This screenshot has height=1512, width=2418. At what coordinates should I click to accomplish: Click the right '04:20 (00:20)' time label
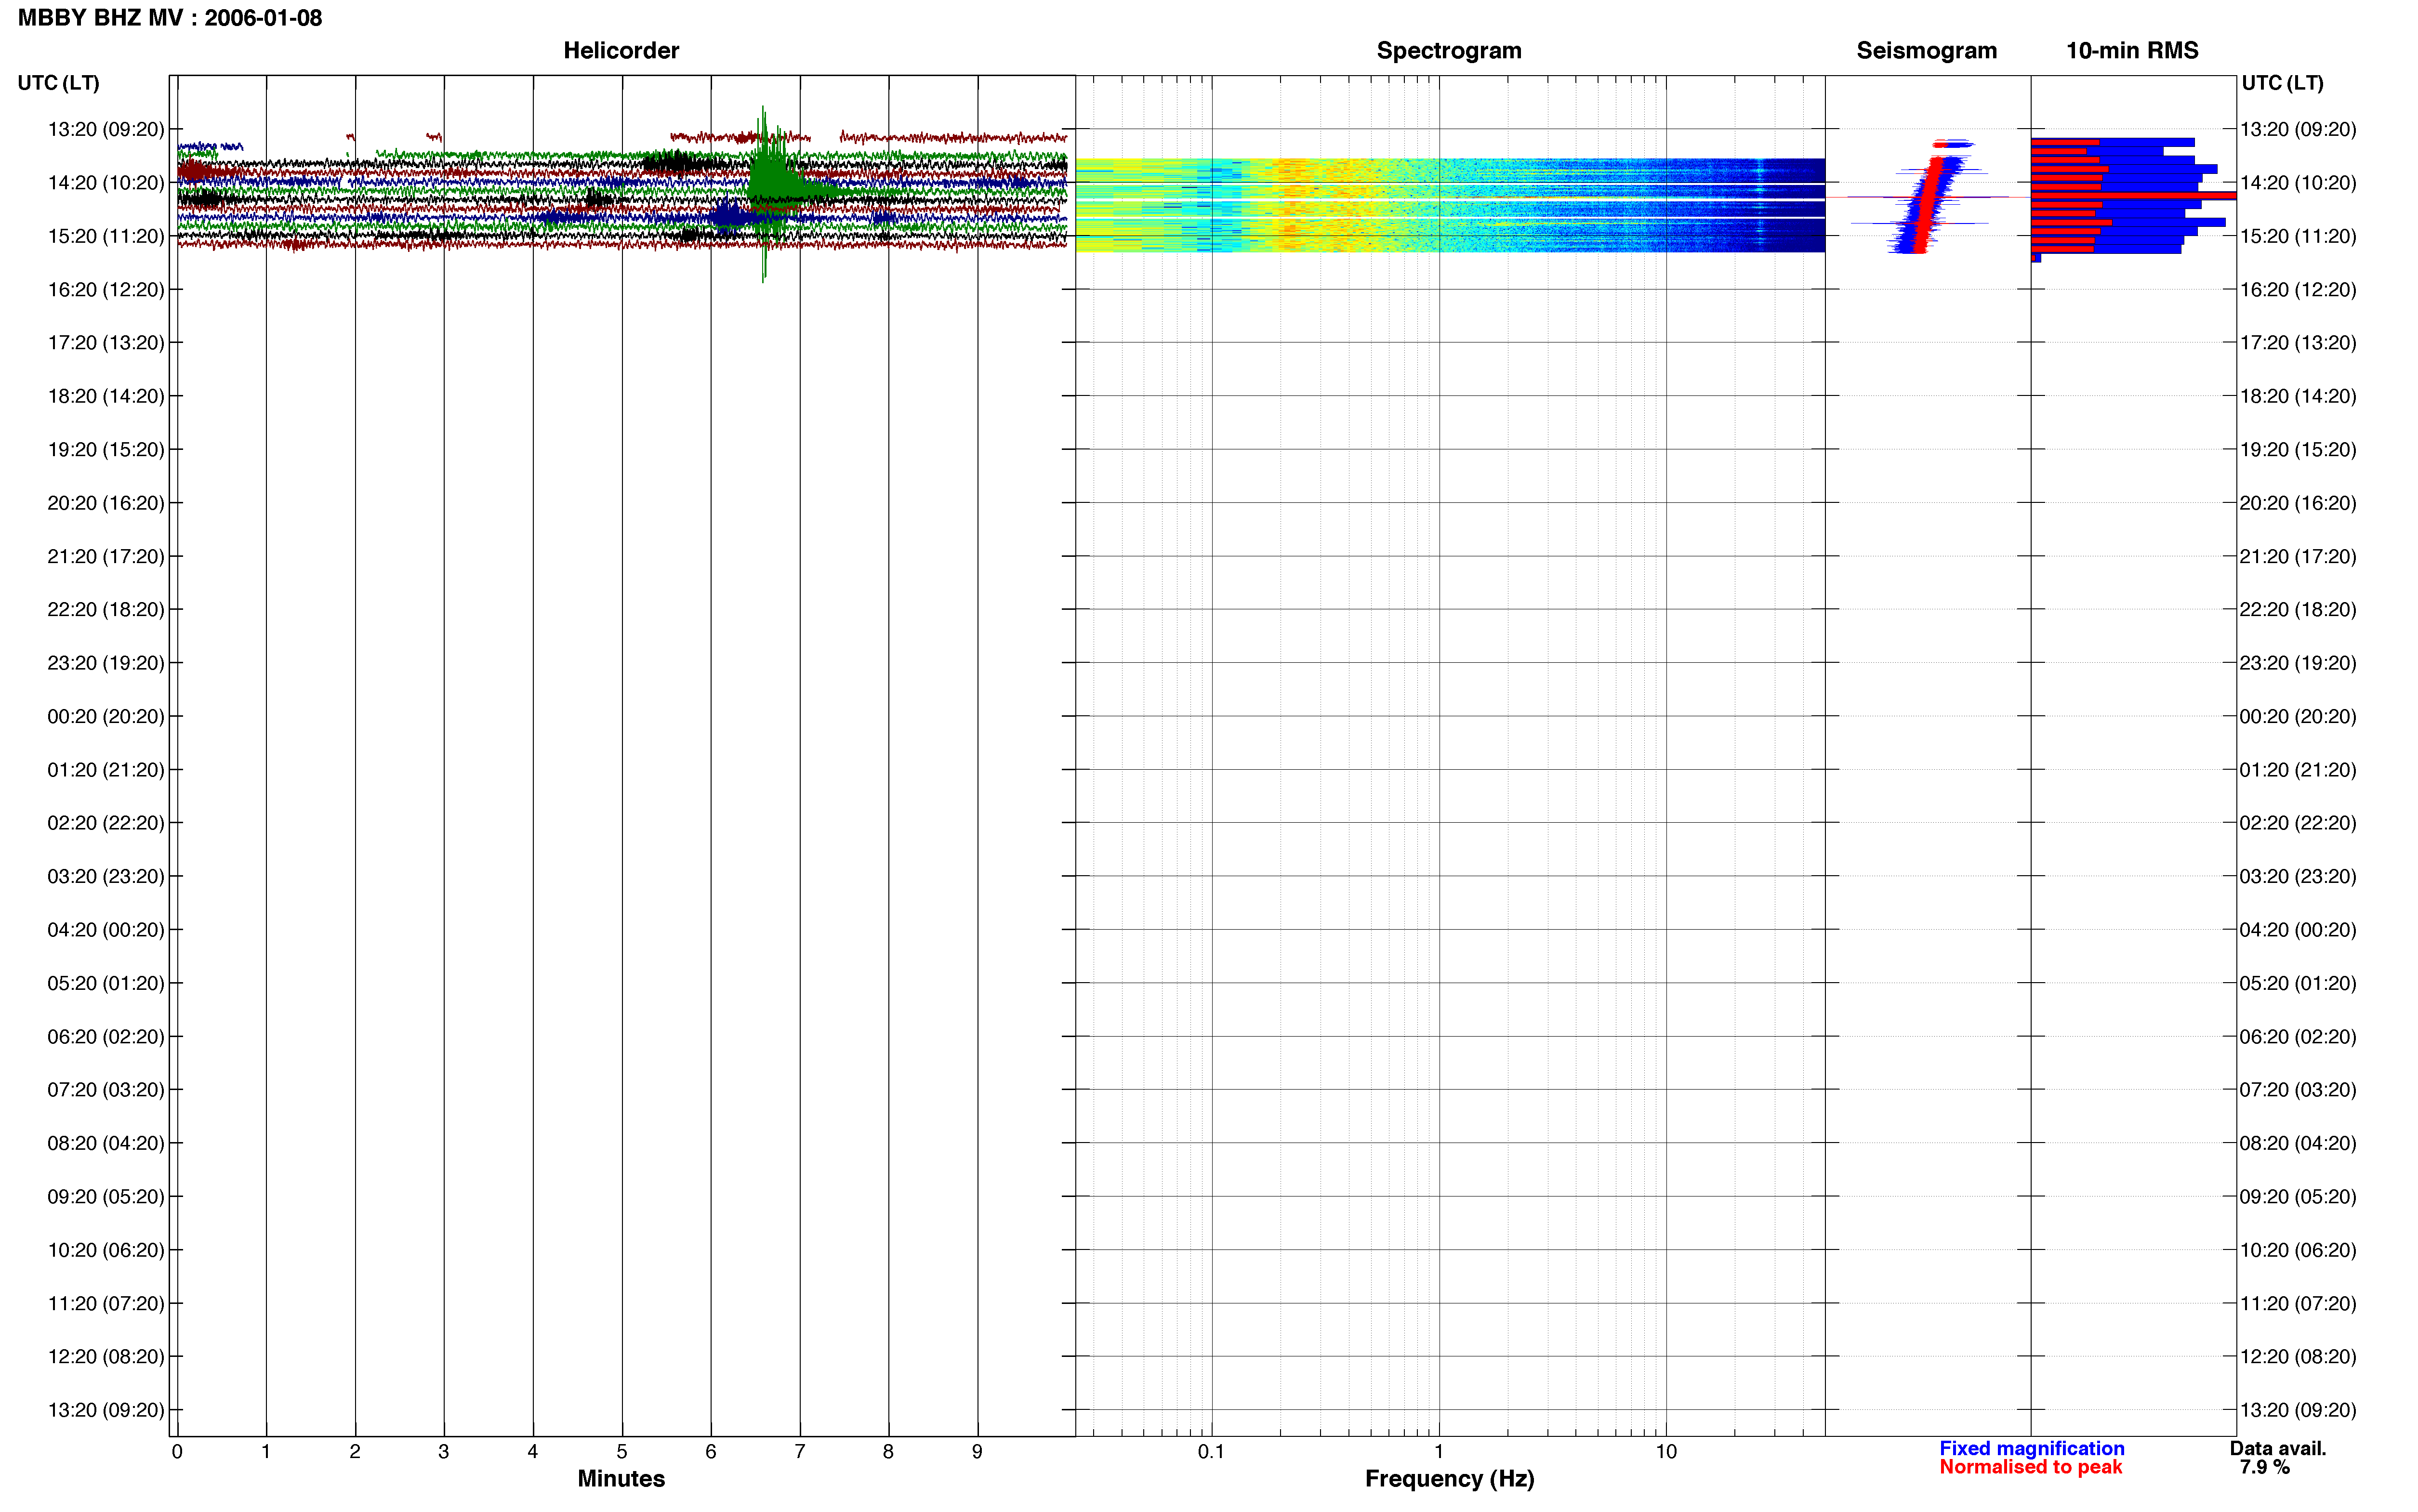[x=2298, y=929]
